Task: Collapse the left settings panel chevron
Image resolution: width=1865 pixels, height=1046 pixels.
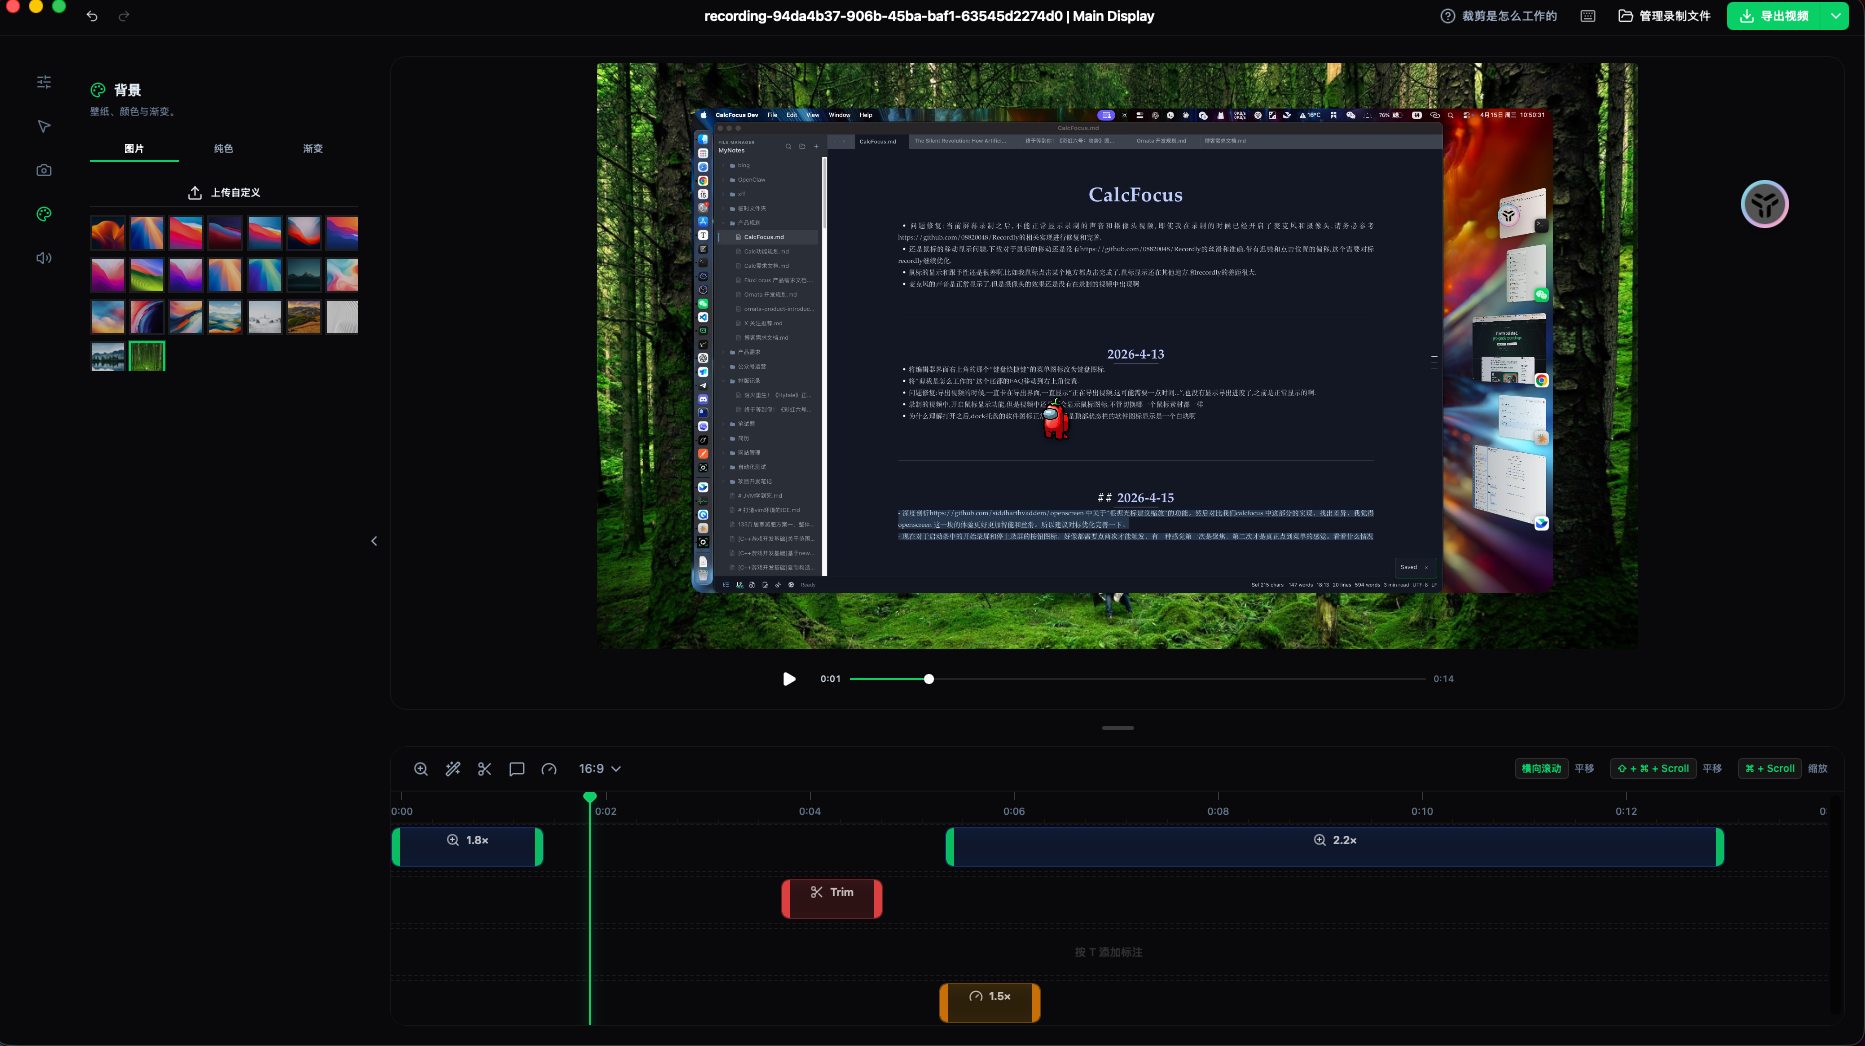Action: click(374, 541)
